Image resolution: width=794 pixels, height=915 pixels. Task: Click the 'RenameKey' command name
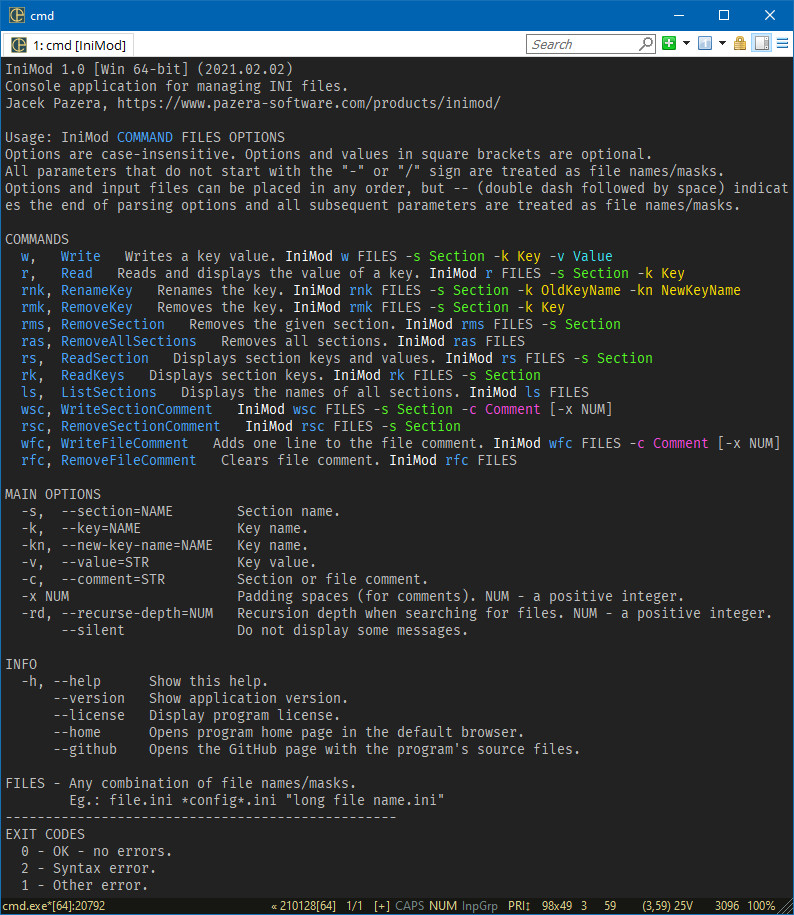click(x=97, y=290)
